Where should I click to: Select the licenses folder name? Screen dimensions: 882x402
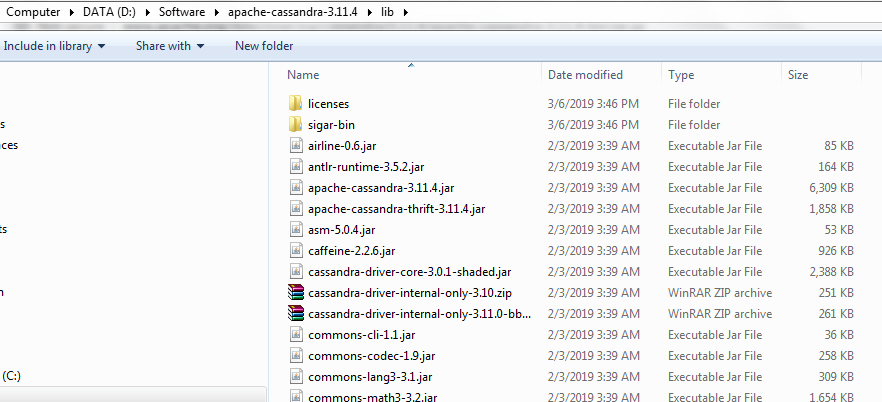pyautogui.click(x=328, y=104)
